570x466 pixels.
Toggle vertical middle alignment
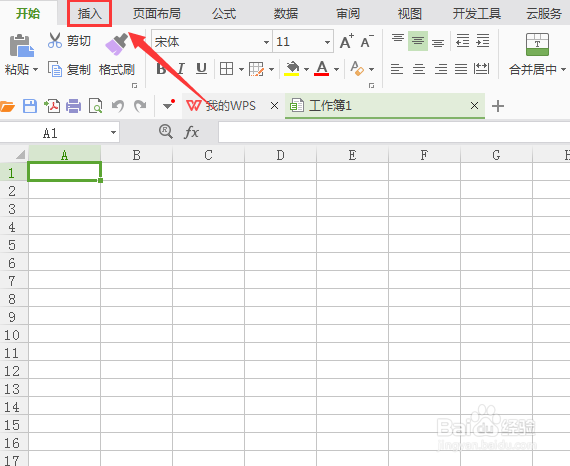418,41
